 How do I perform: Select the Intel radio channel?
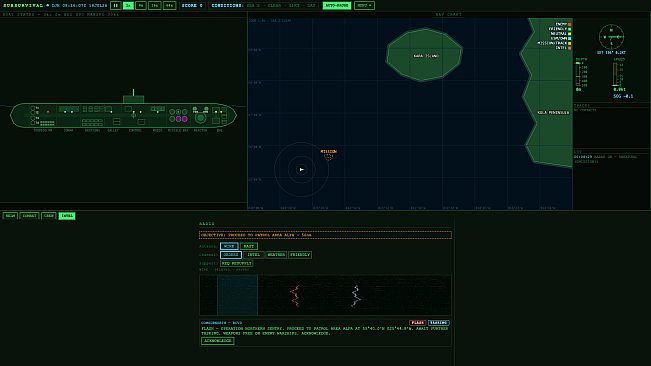click(x=253, y=255)
